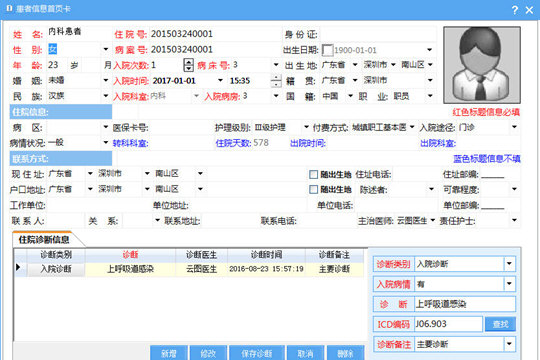Viewport: 540px width, 360px height.
Task: Click the 修改 button
Action: [x=208, y=353]
